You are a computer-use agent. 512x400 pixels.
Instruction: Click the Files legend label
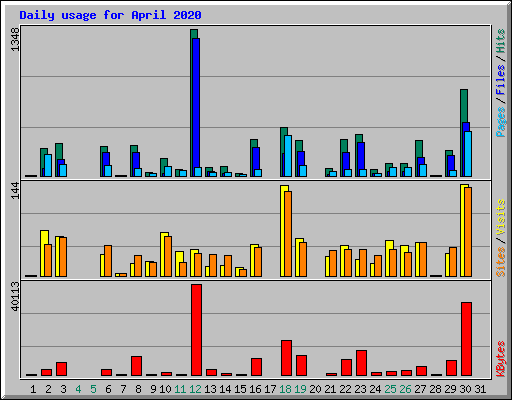coord(501,80)
